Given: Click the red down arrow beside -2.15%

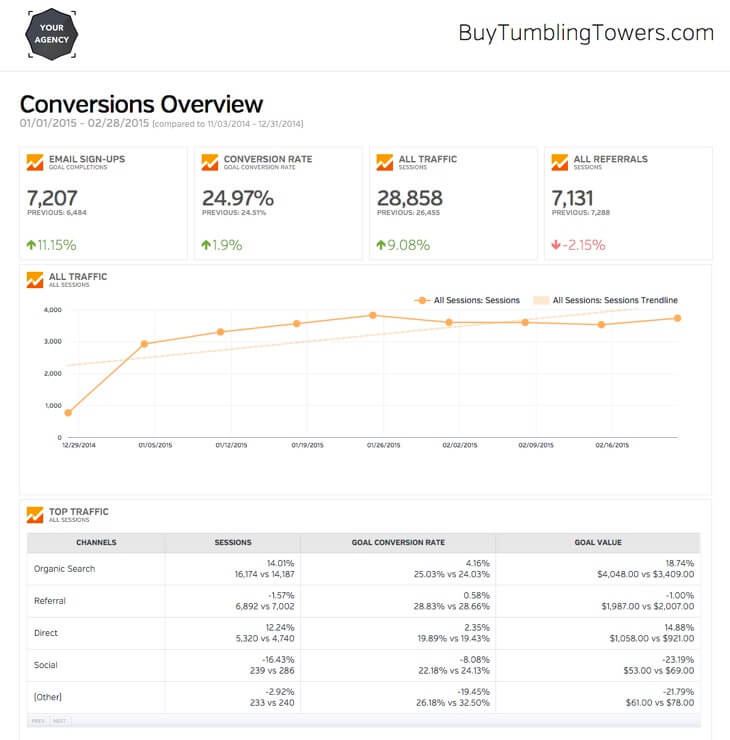Looking at the screenshot, I should tap(556, 244).
